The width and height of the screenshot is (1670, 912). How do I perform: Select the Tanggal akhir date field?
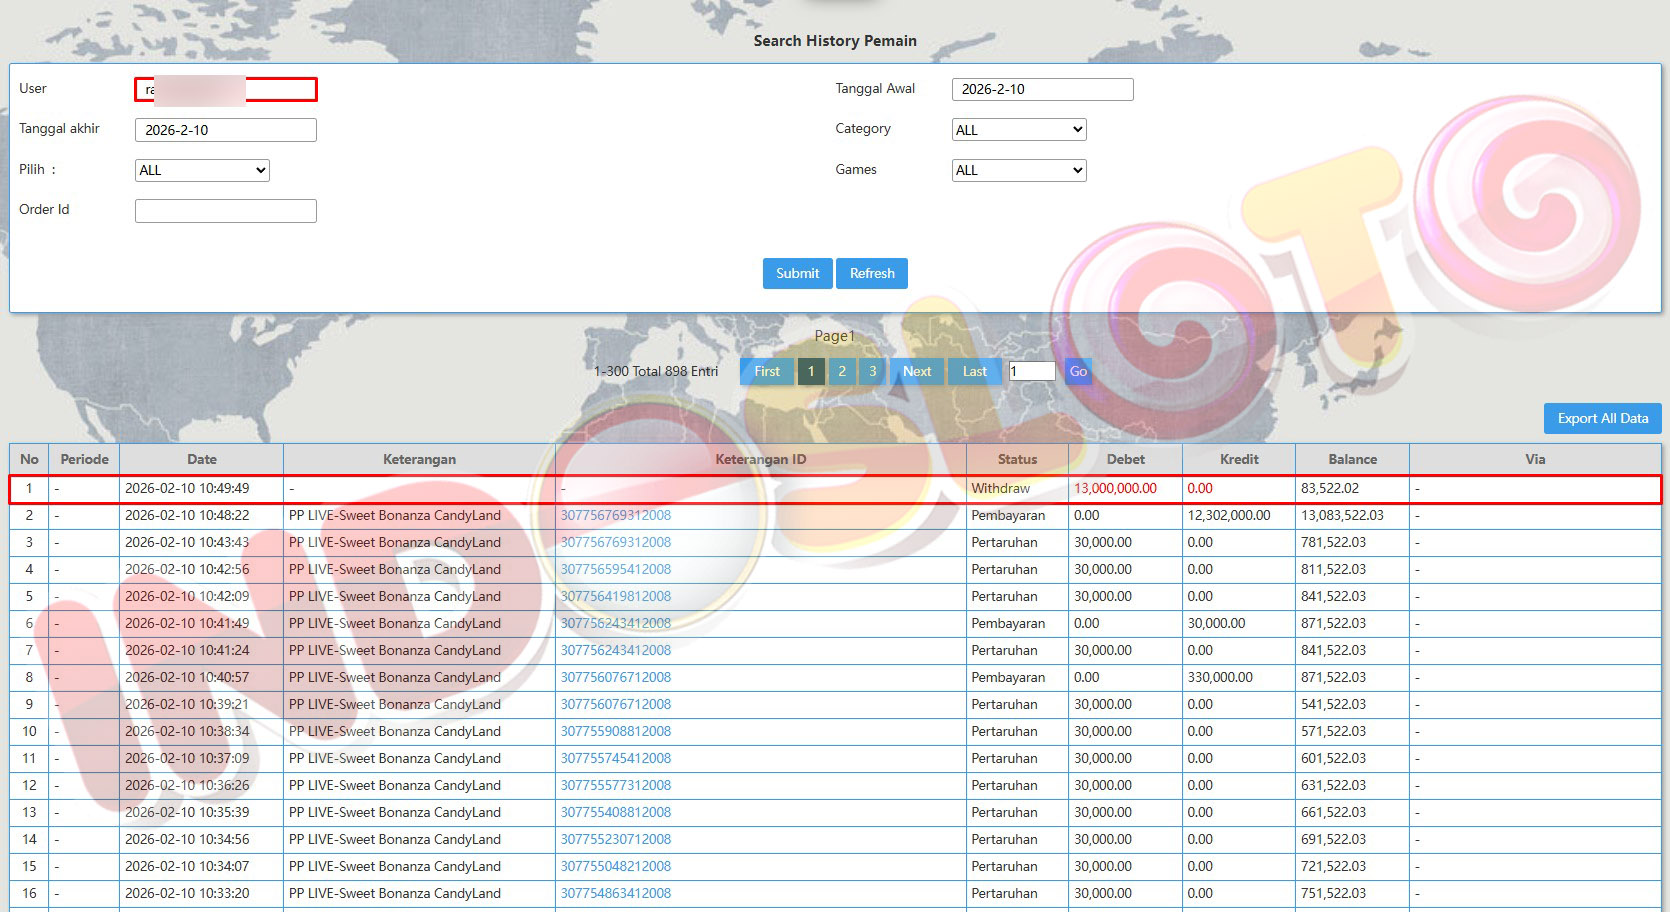226,130
